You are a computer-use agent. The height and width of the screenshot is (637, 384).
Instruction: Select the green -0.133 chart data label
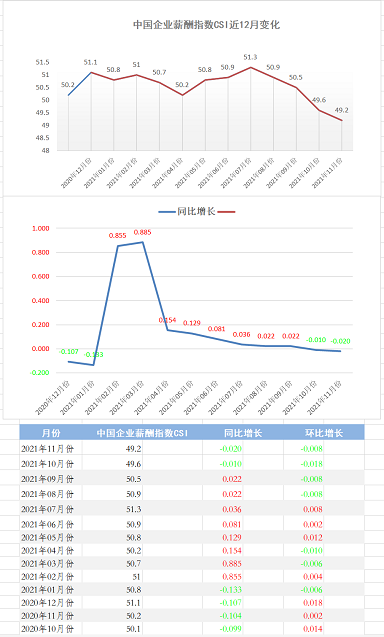93,355
